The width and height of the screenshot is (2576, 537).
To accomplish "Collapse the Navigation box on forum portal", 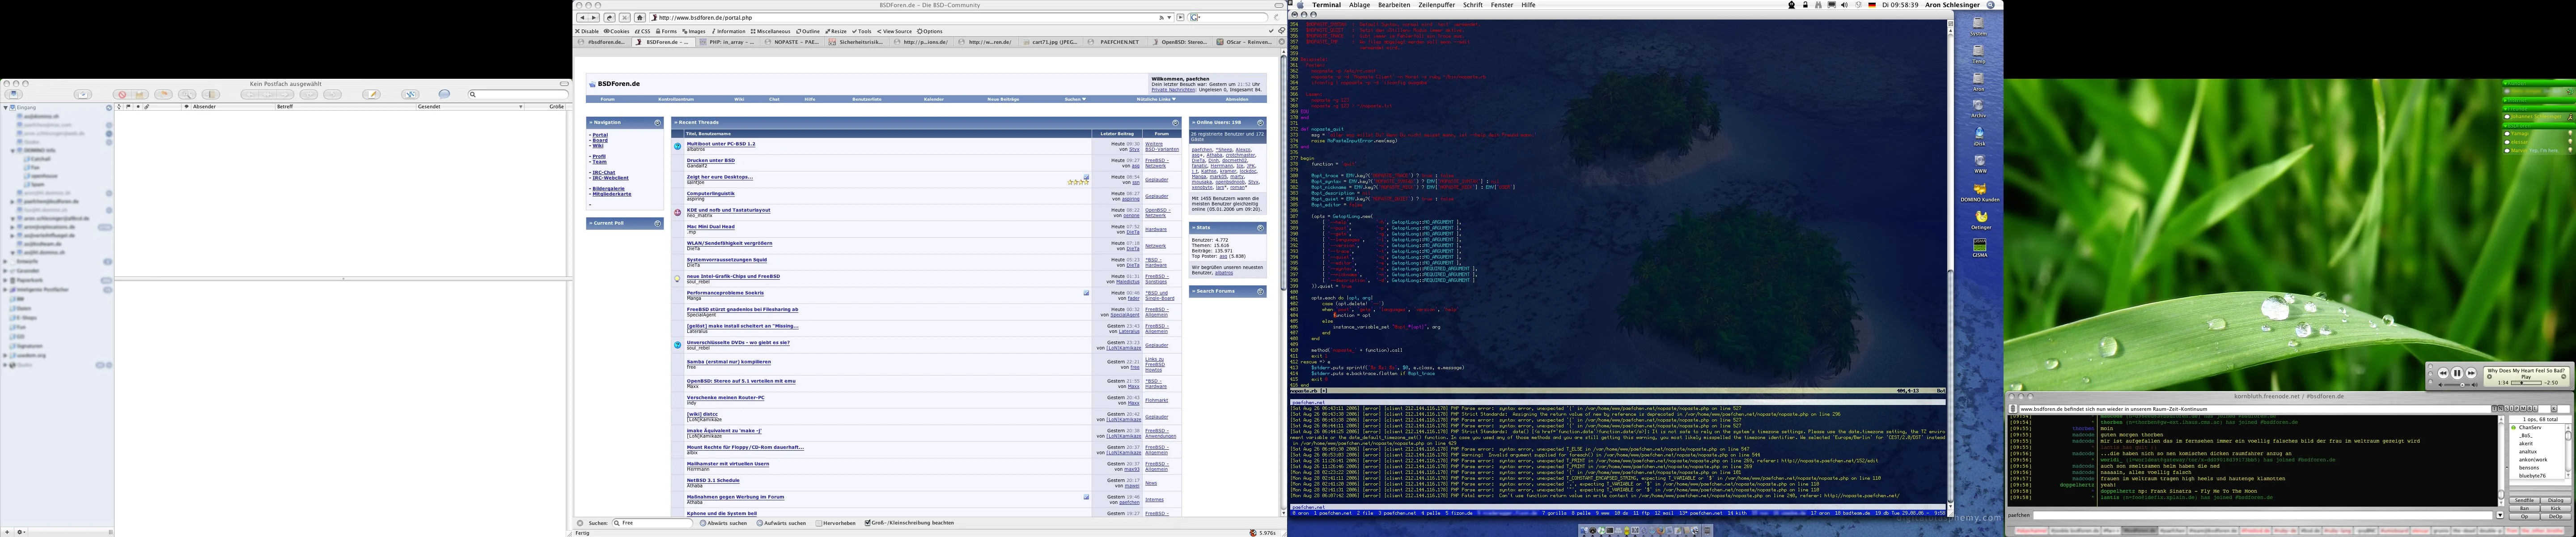I will [657, 123].
